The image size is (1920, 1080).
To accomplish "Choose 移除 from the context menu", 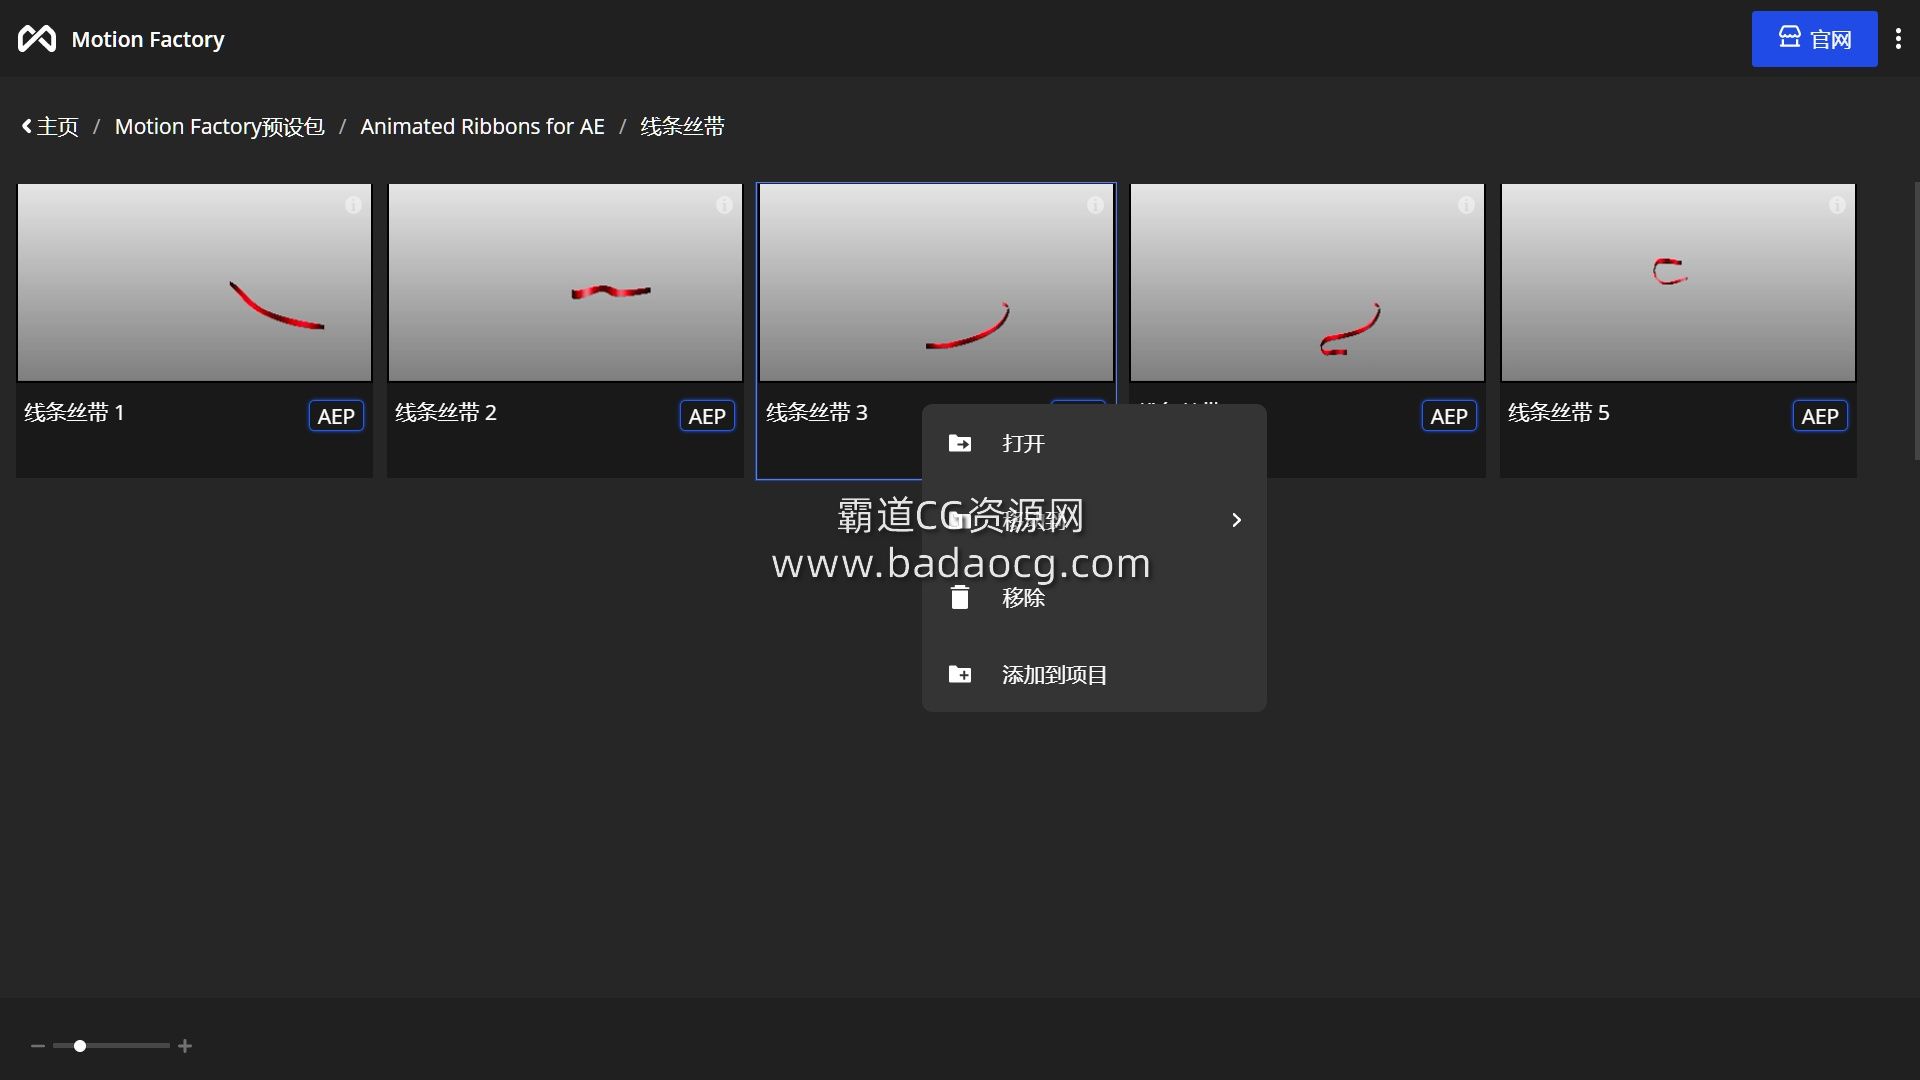I will coord(1094,598).
